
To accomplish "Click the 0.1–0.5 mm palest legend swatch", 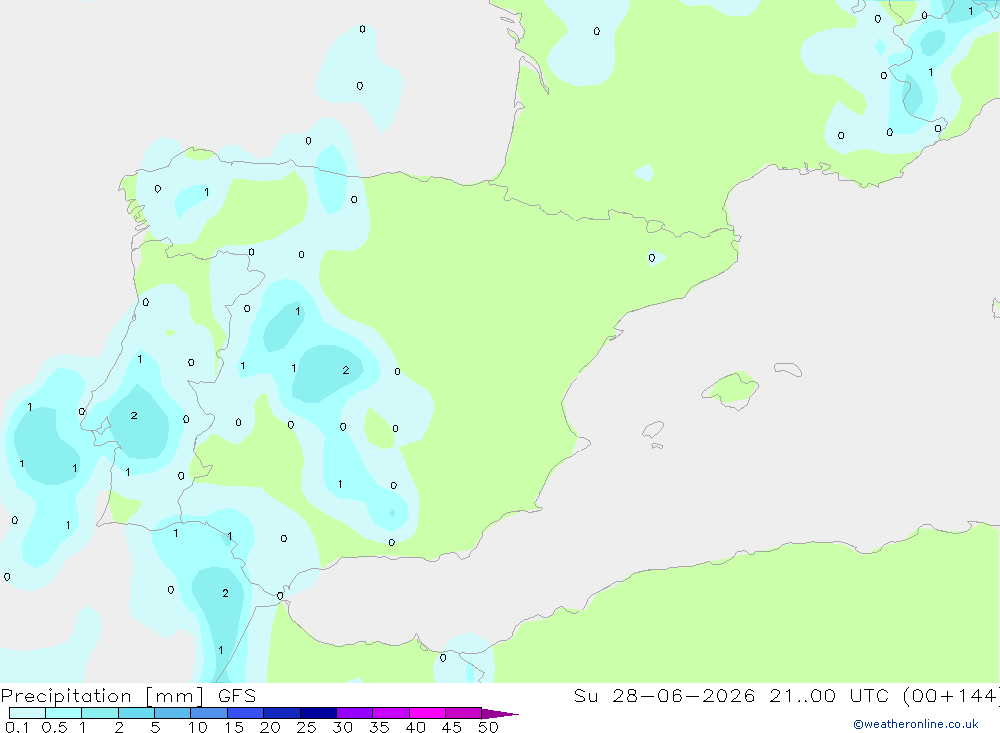I will pyautogui.click(x=27, y=713).
